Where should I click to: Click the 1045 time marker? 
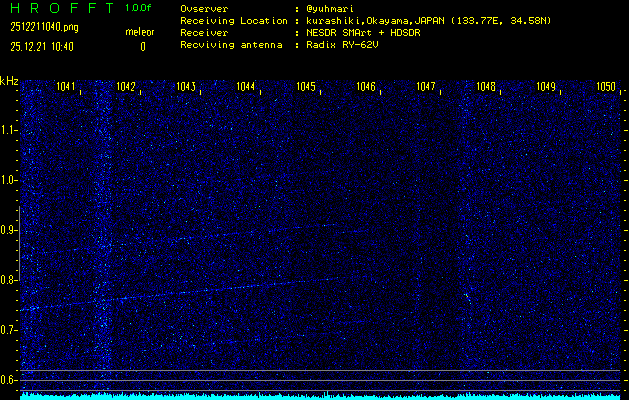(x=306, y=87)
